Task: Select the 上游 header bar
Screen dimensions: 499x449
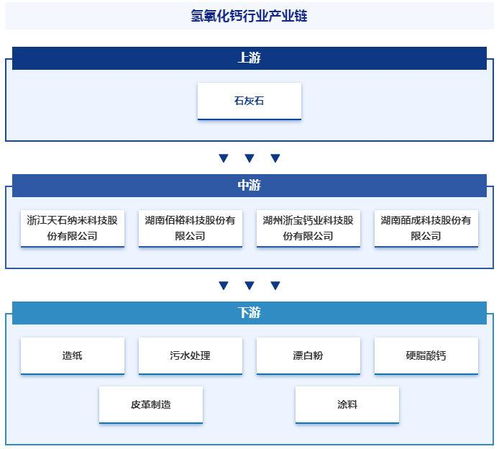Action: 249,58
